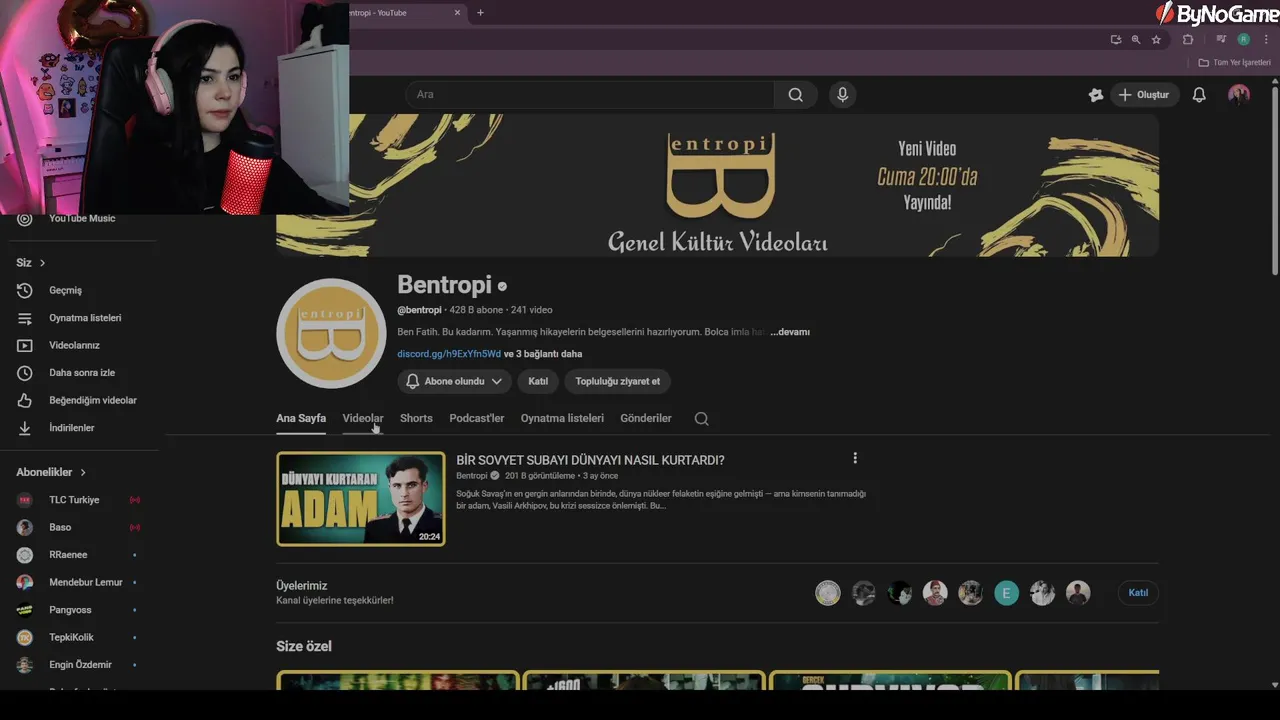This screenshot has width=1280, height=720.
Task: Open the BİR SOVYET SUBAYI video title
Action: tap(590, 460)
